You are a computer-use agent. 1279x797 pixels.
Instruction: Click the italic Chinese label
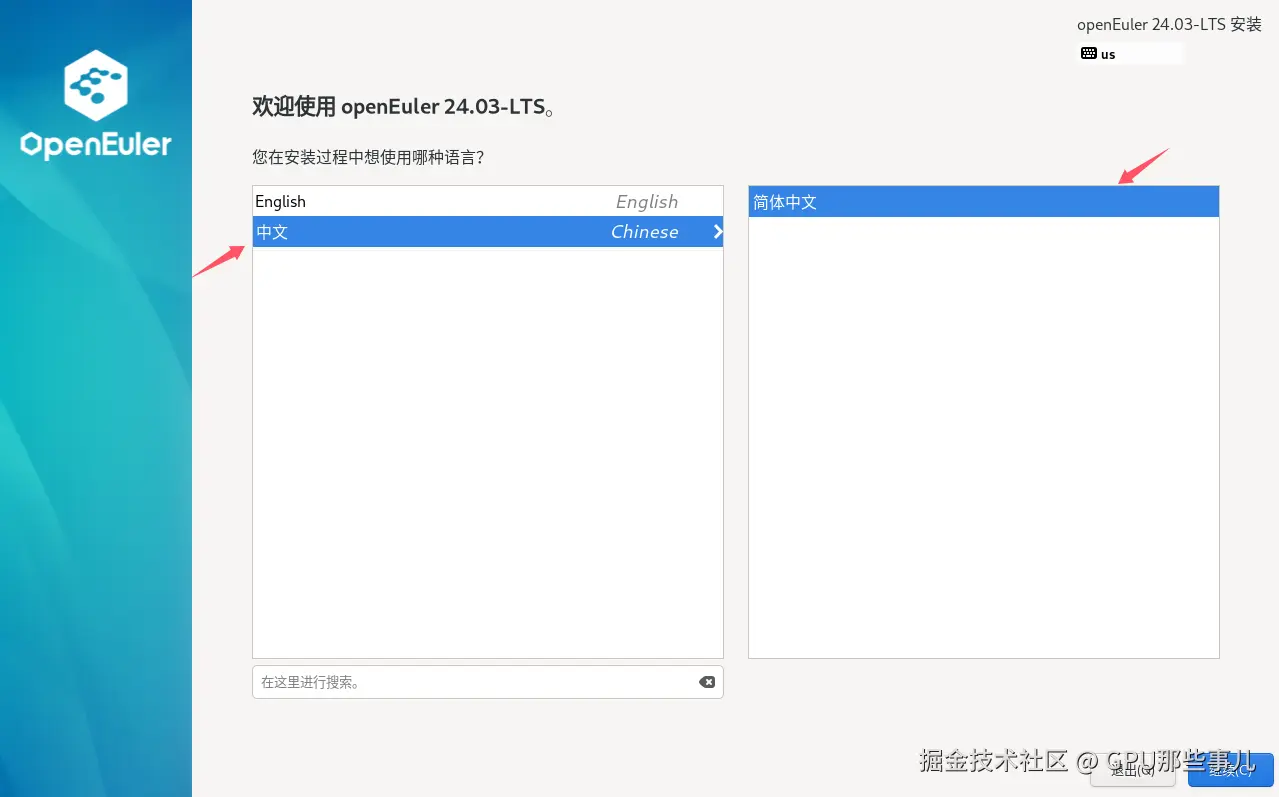pos(644,231)
